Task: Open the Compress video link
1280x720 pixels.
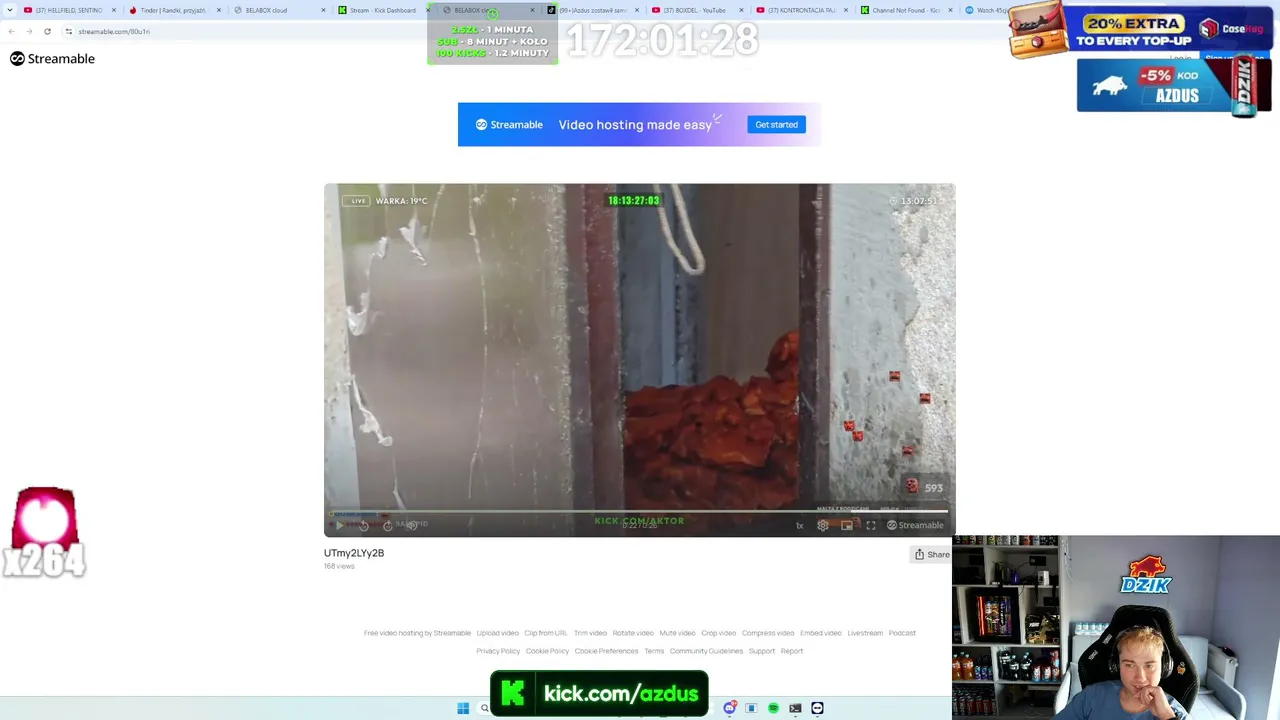Action: tap(768, 633)
